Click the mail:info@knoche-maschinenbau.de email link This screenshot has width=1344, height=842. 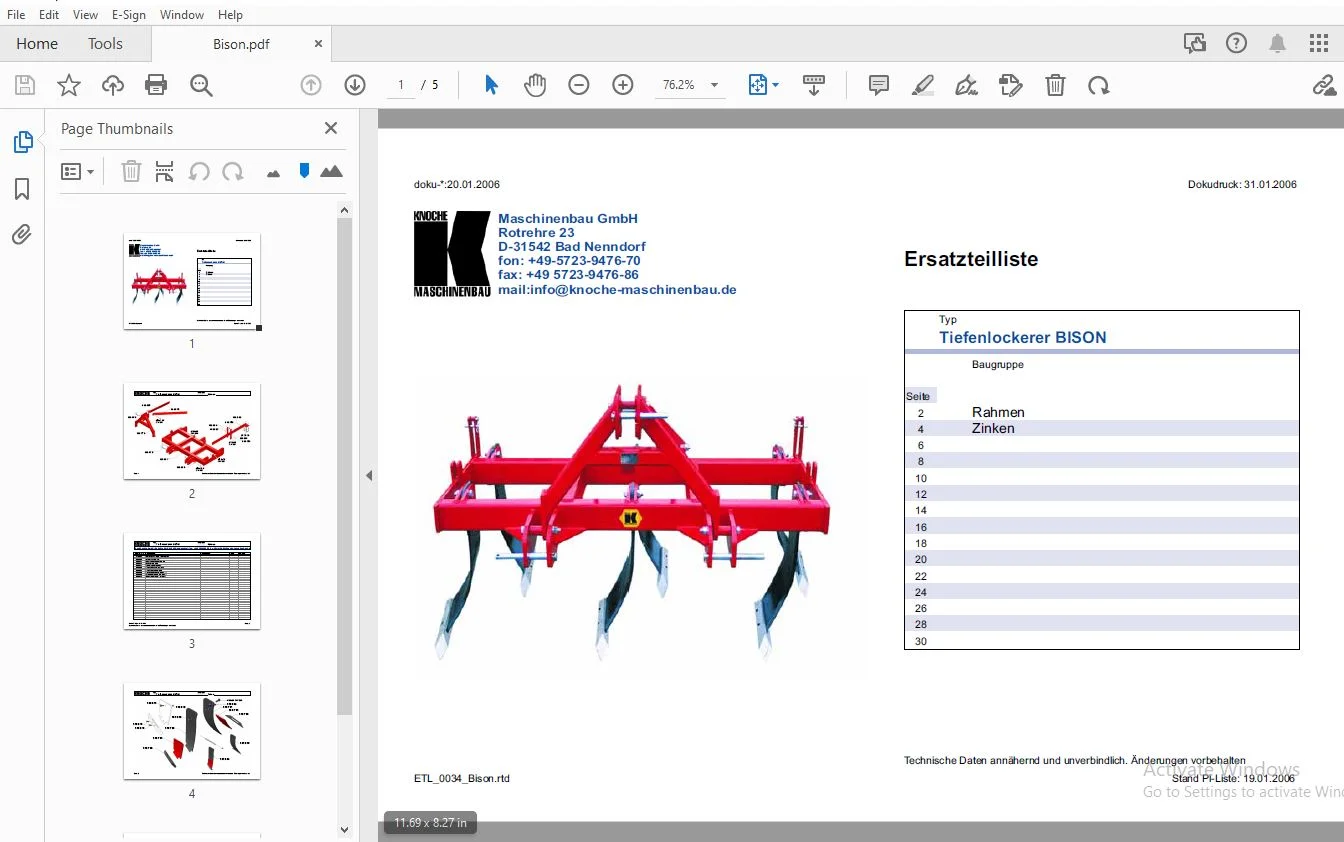tap(617, 290)
